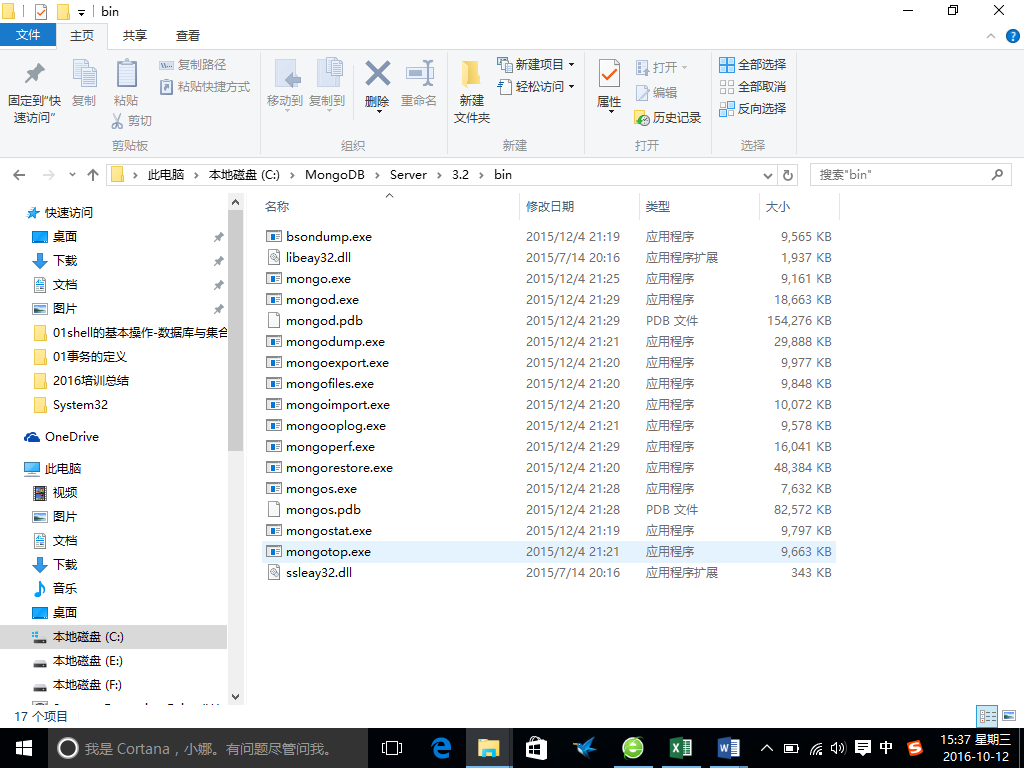Click Invert selection in the ribbon

pos(752,108)
